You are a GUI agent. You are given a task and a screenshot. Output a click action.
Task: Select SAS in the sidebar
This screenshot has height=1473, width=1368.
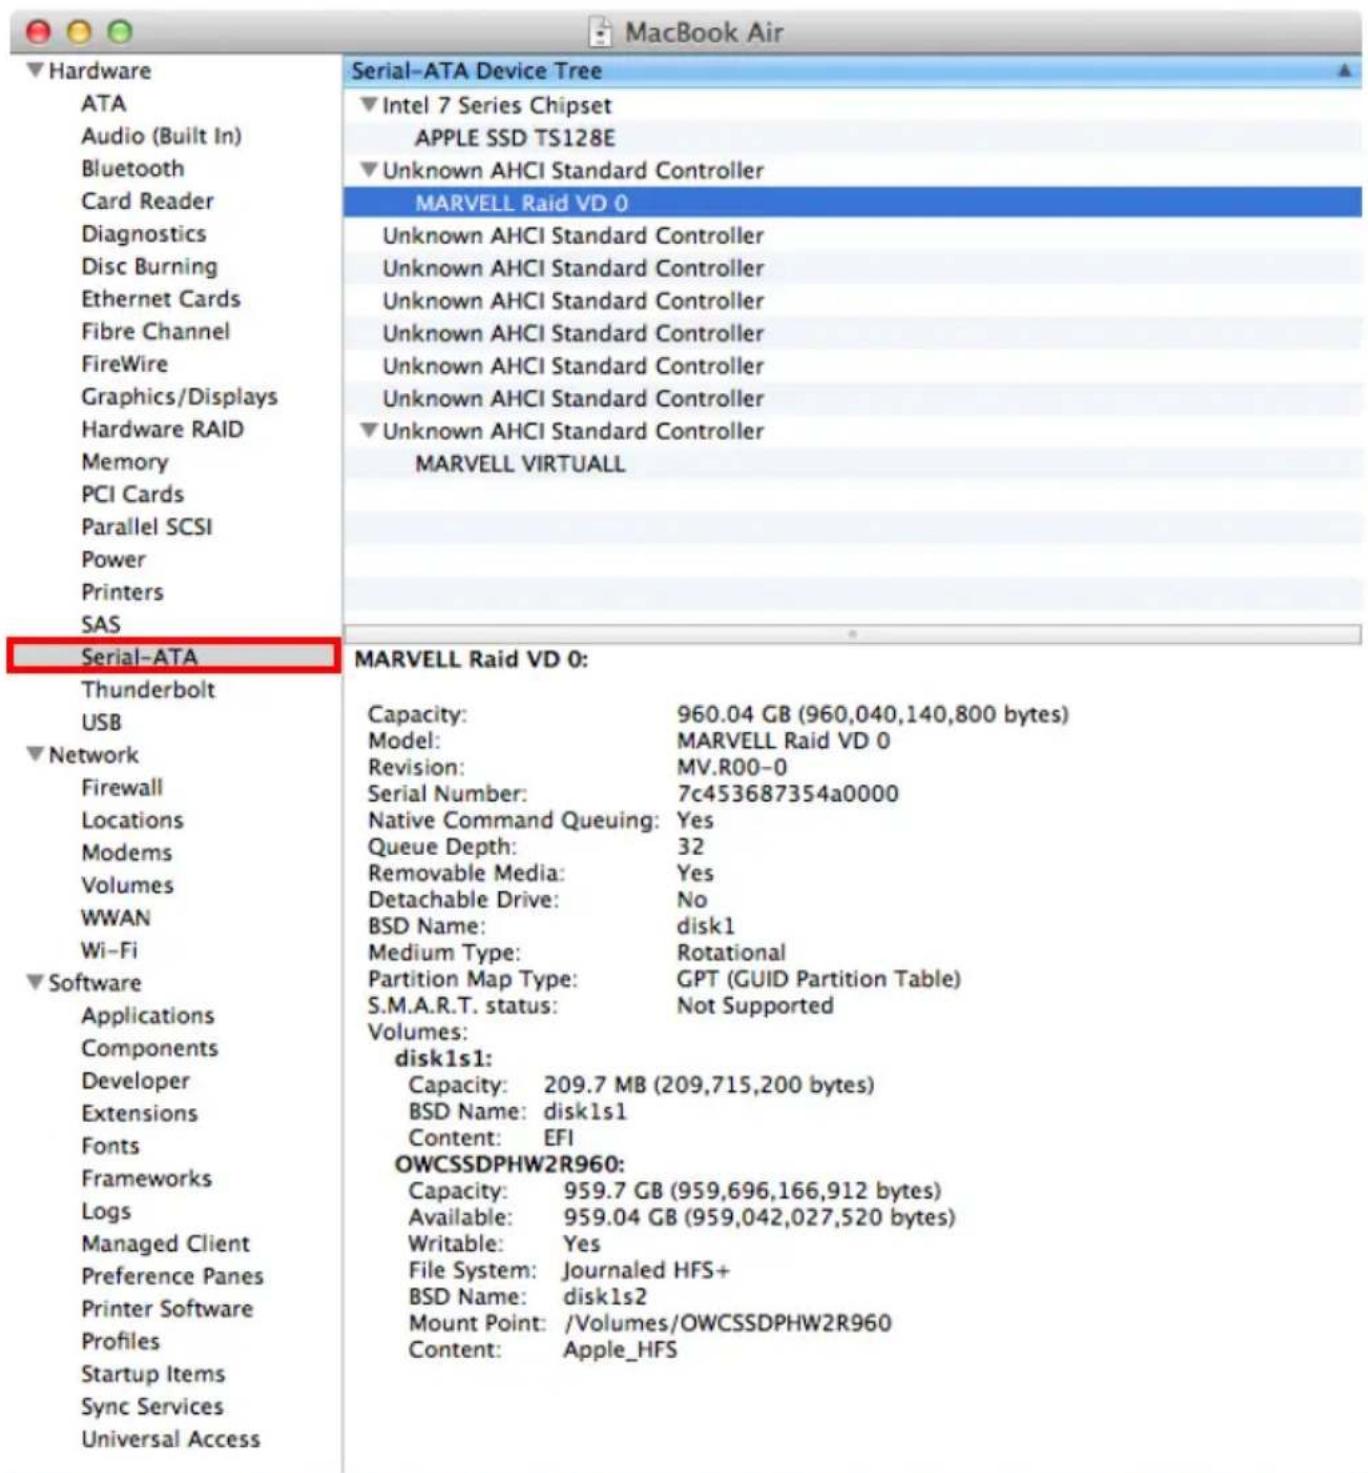[101, 624]
